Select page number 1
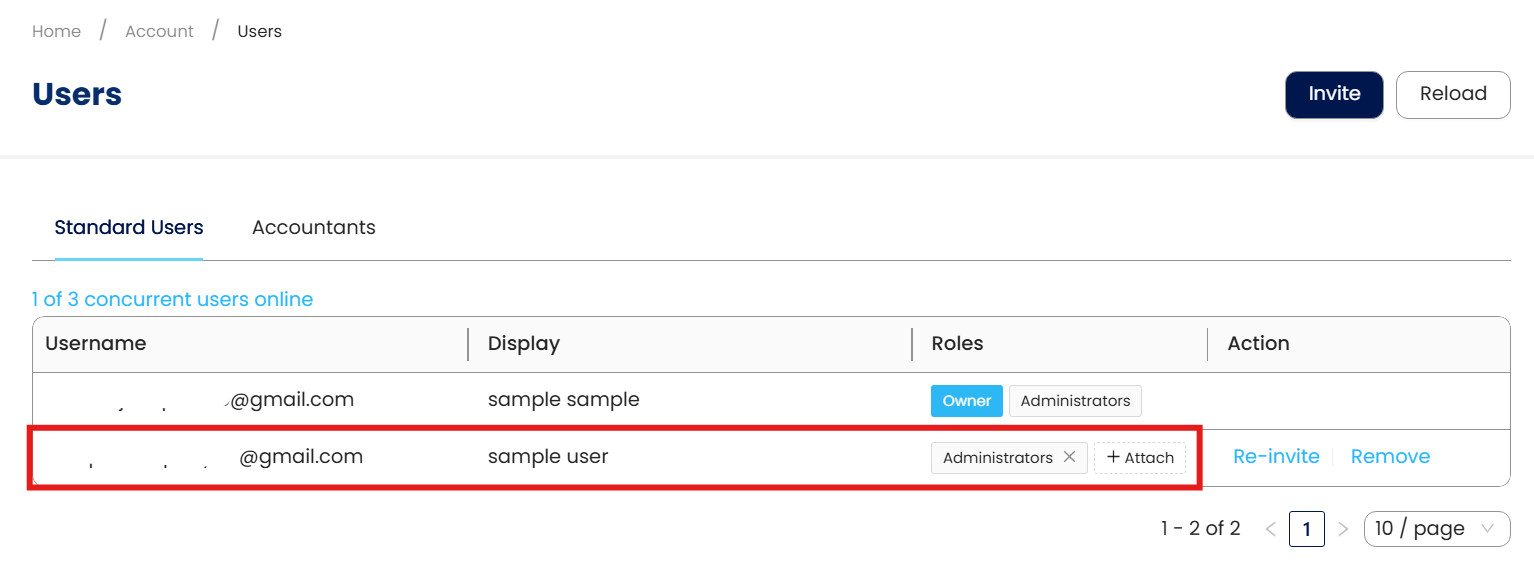The width and height of the screenshot is (1534, 579). click(x=1307, y=529)
